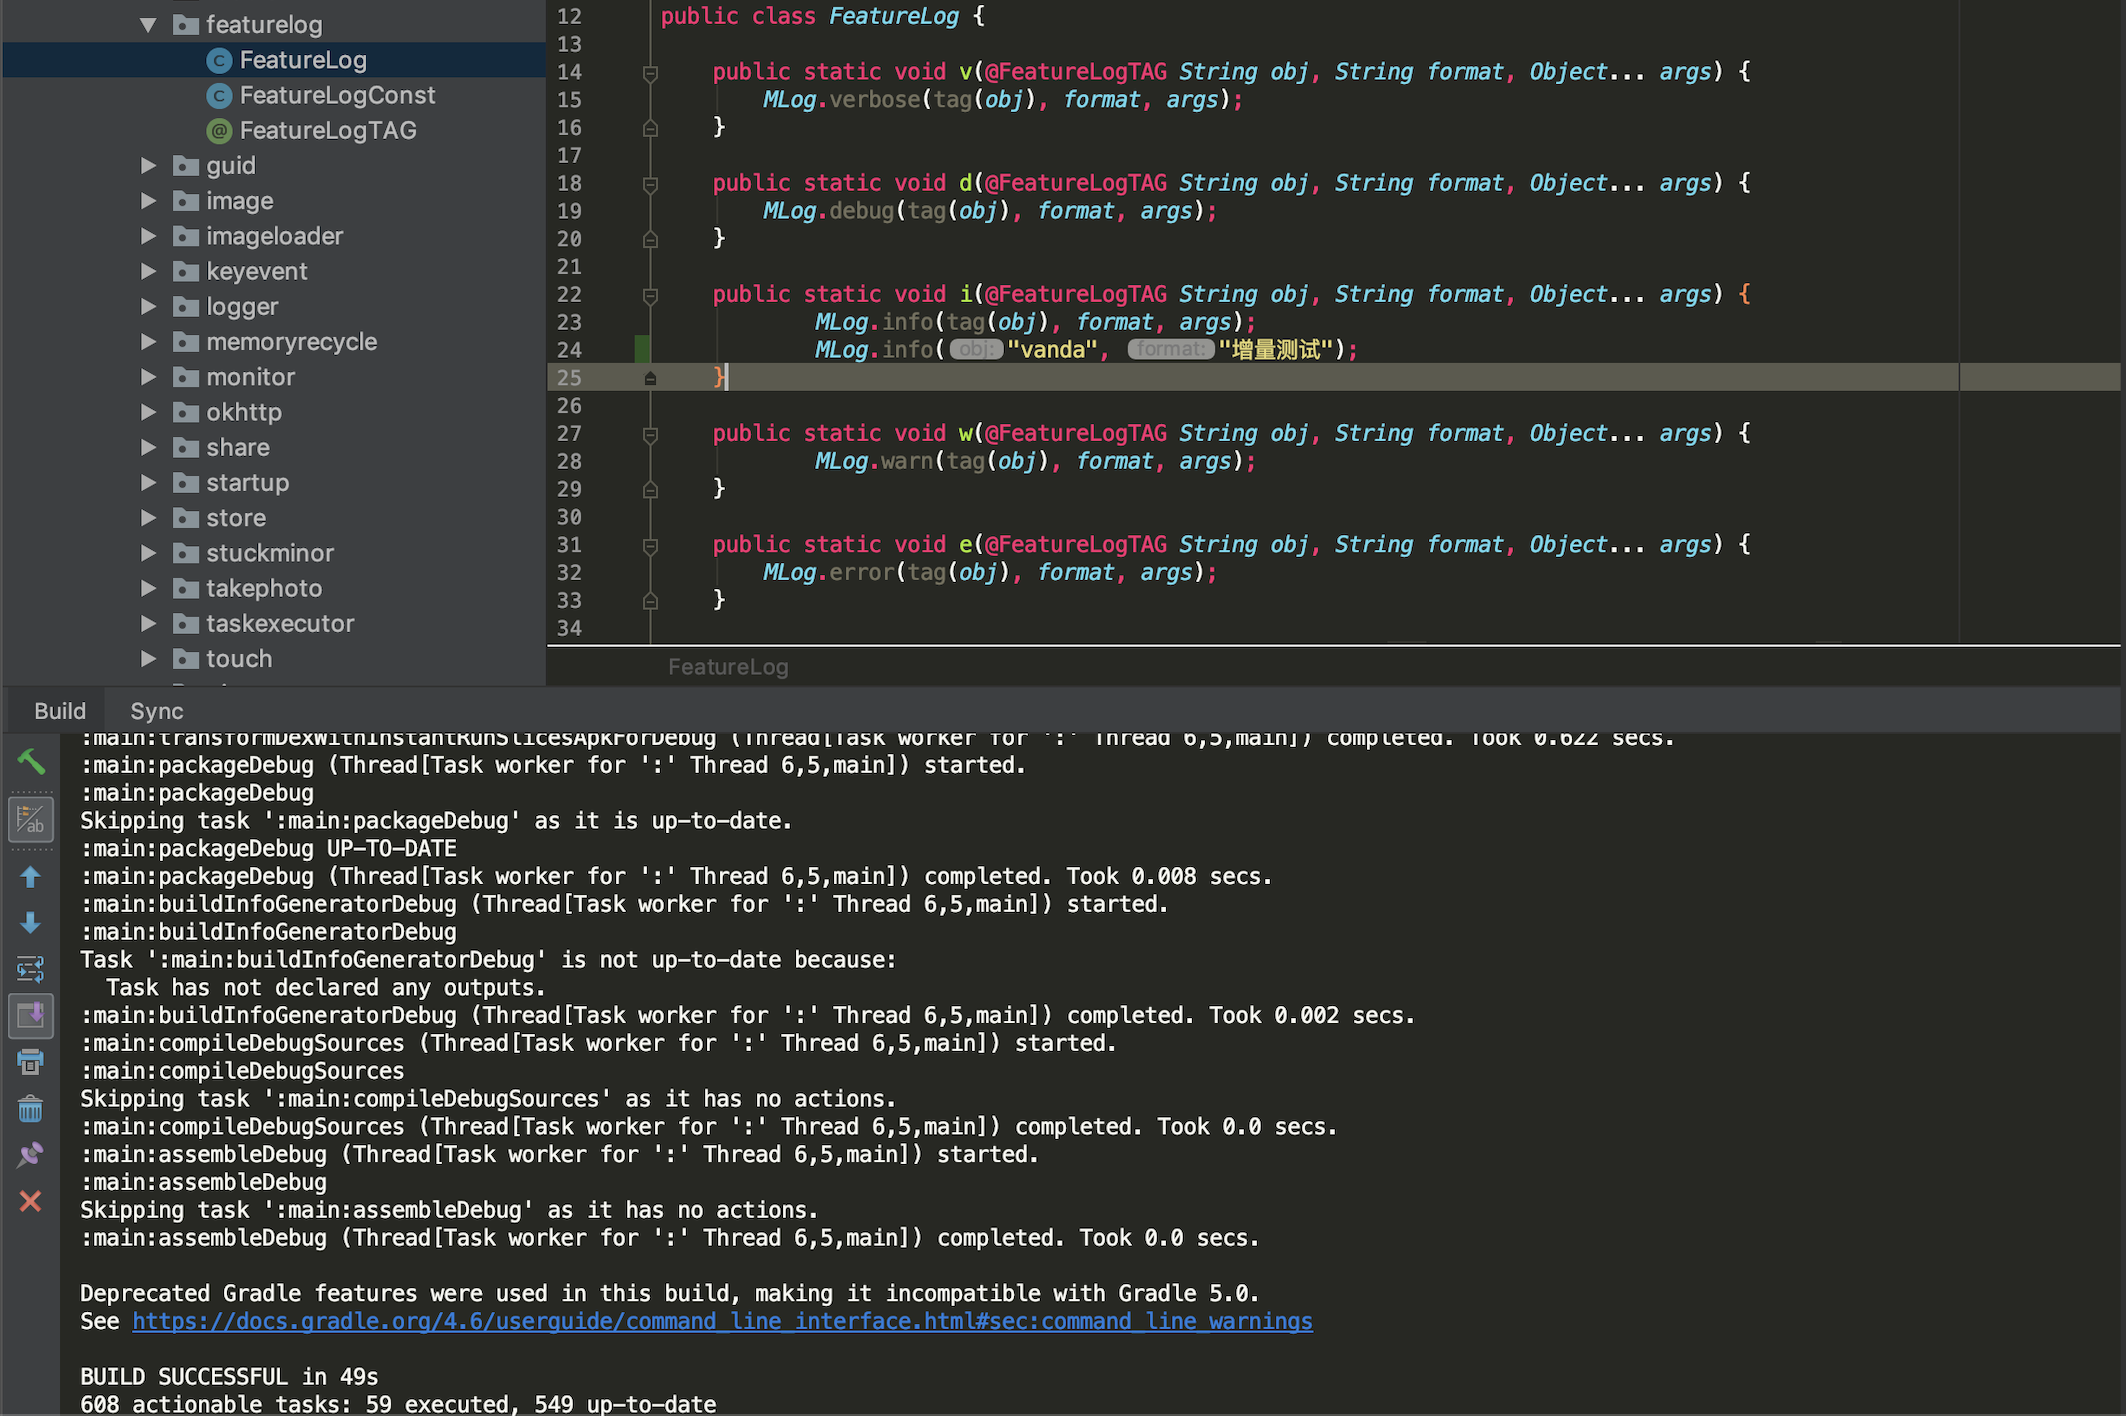Screen dimensions: 2126x1416
Task: Click the green hammer build icon
Action: click(x=31, y=762)
